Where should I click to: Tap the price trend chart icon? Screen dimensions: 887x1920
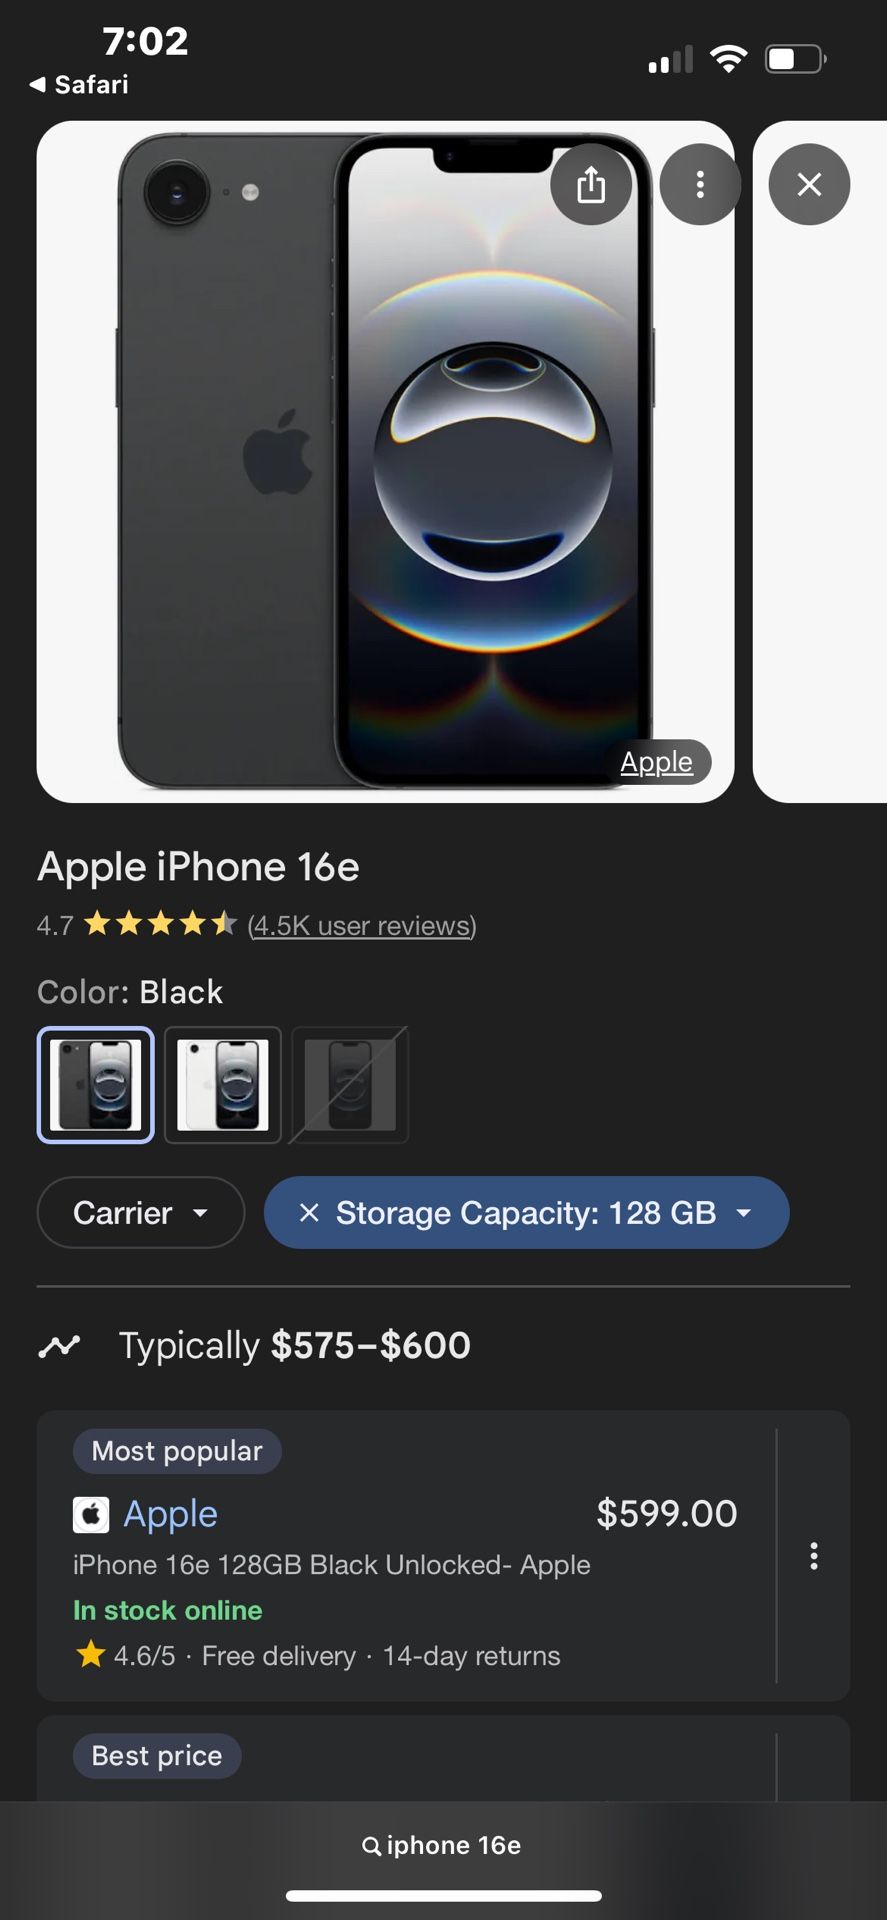59,1346
